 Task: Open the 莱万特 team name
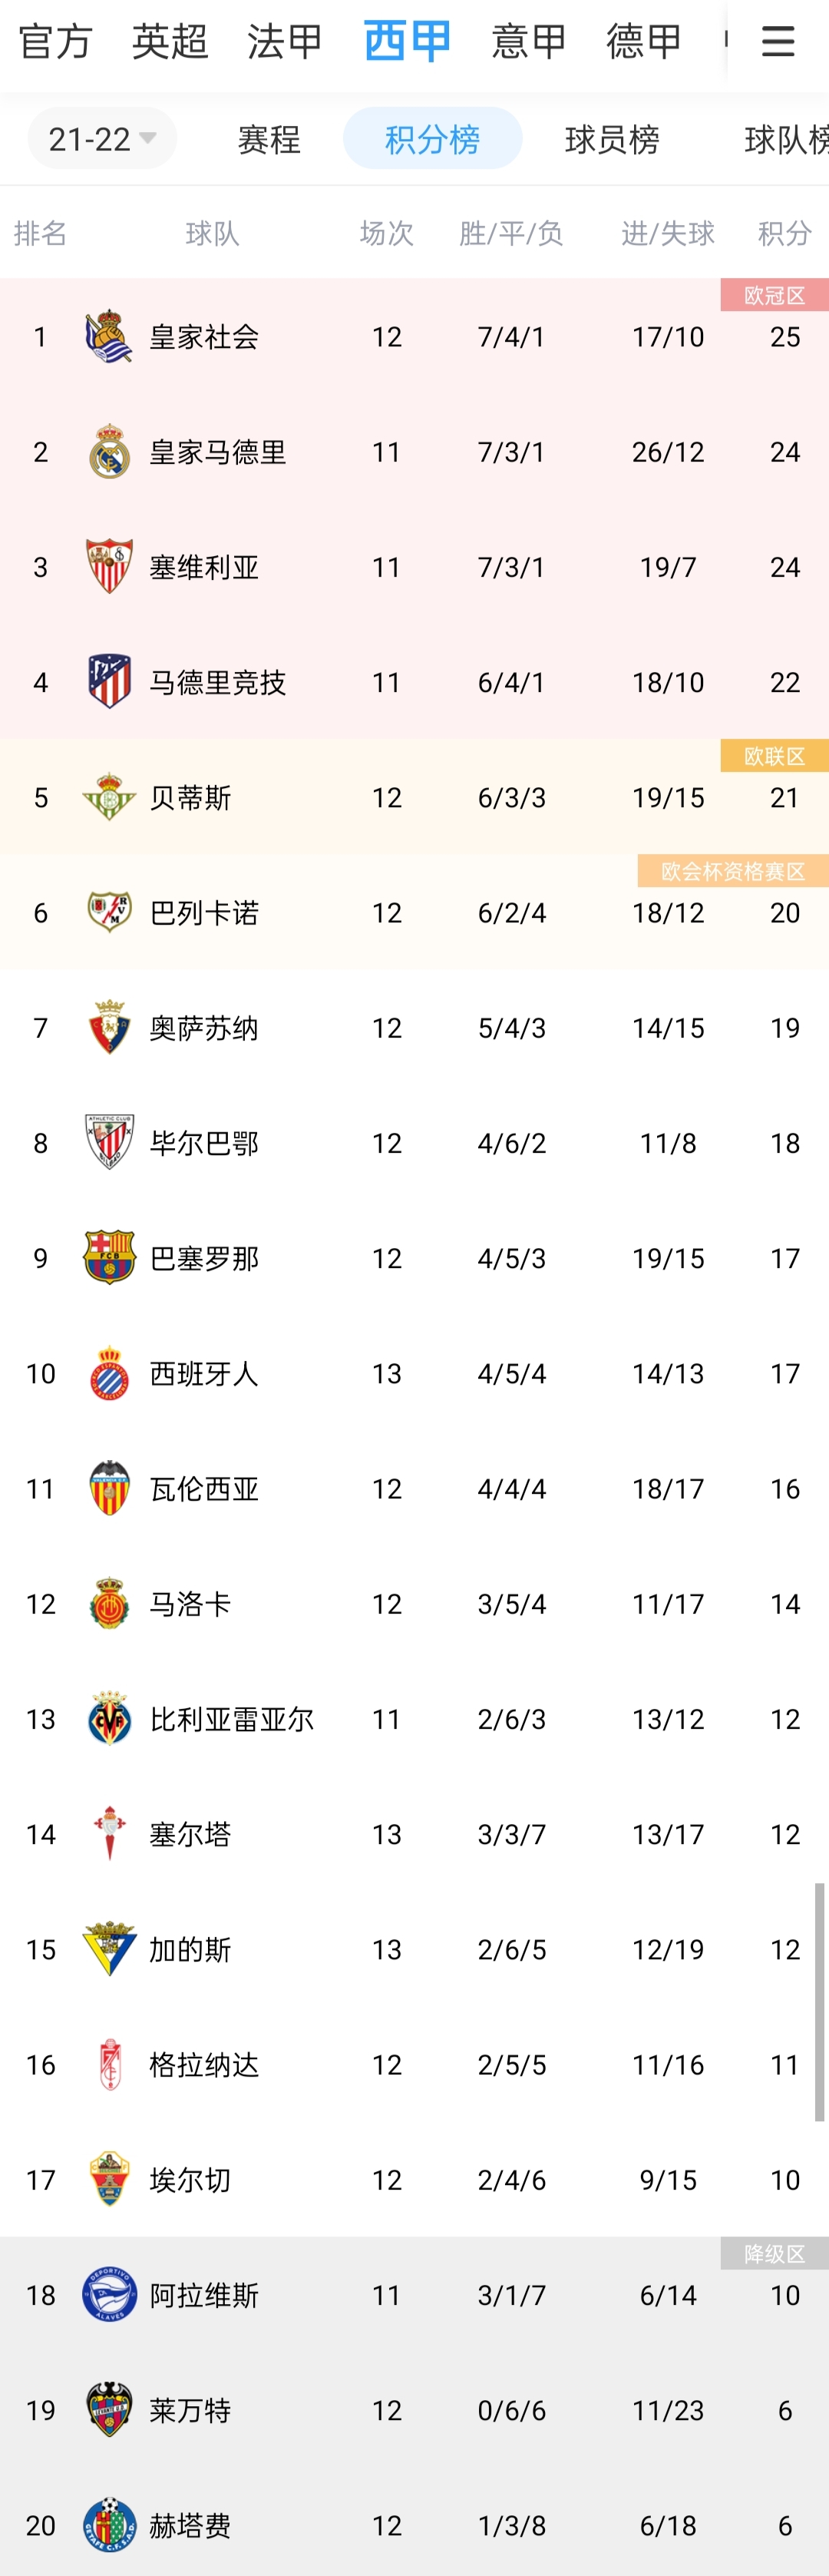point(190,2410)
